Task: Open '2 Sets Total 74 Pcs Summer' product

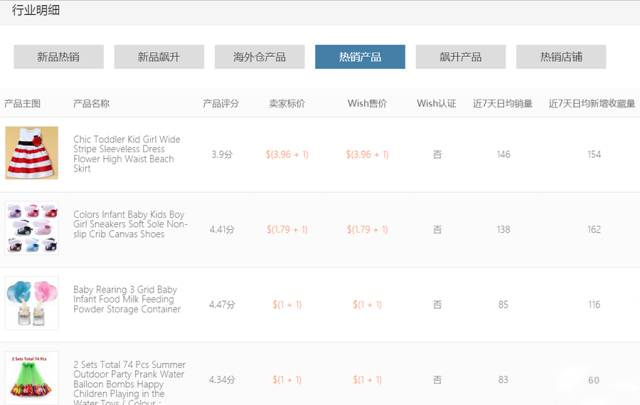Action: click(129, 383)
